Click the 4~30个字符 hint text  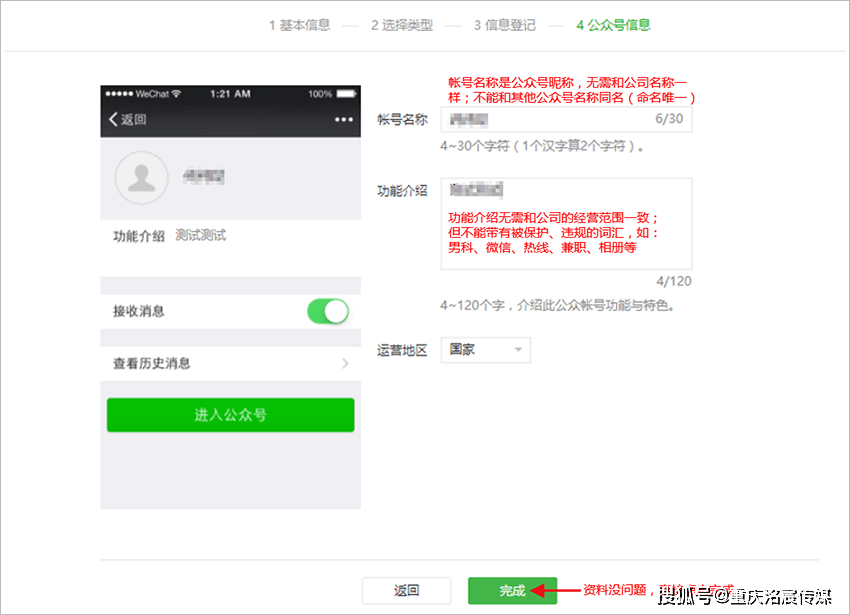tap(542, 146)
